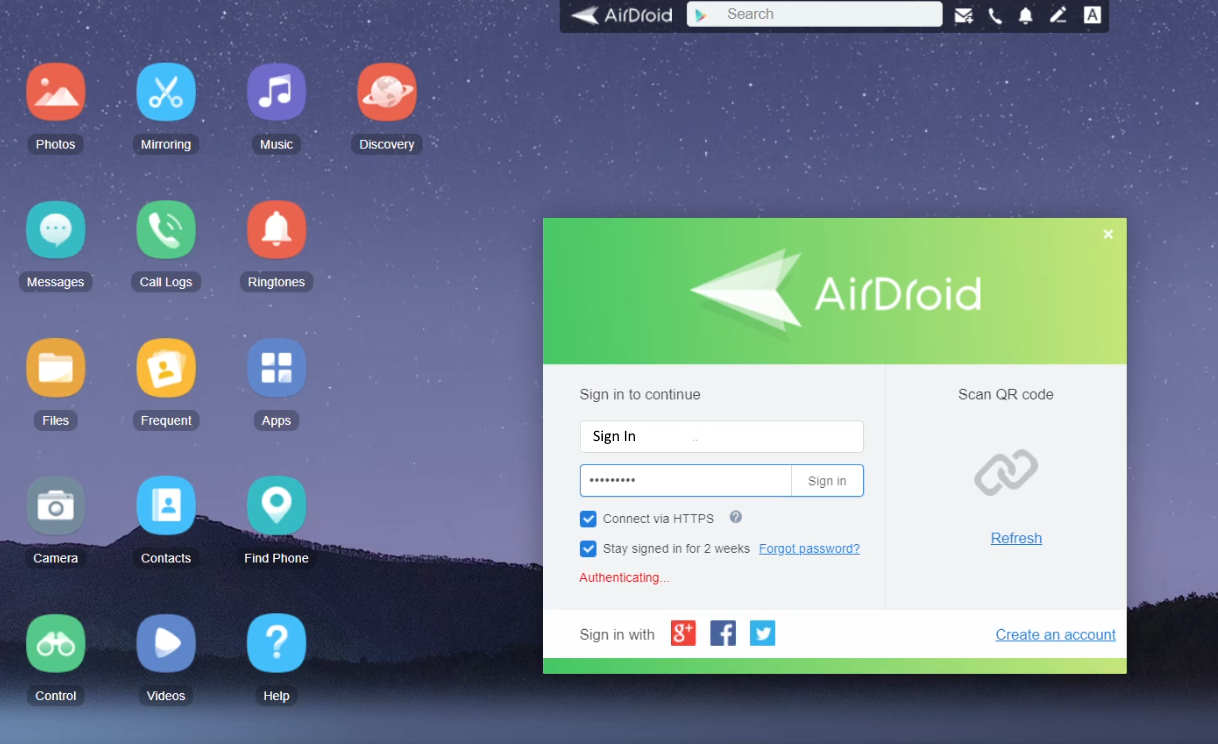This screenshot has height=744, width=1218.
Task: Open the Help icon
Action: tap(276, 643)
